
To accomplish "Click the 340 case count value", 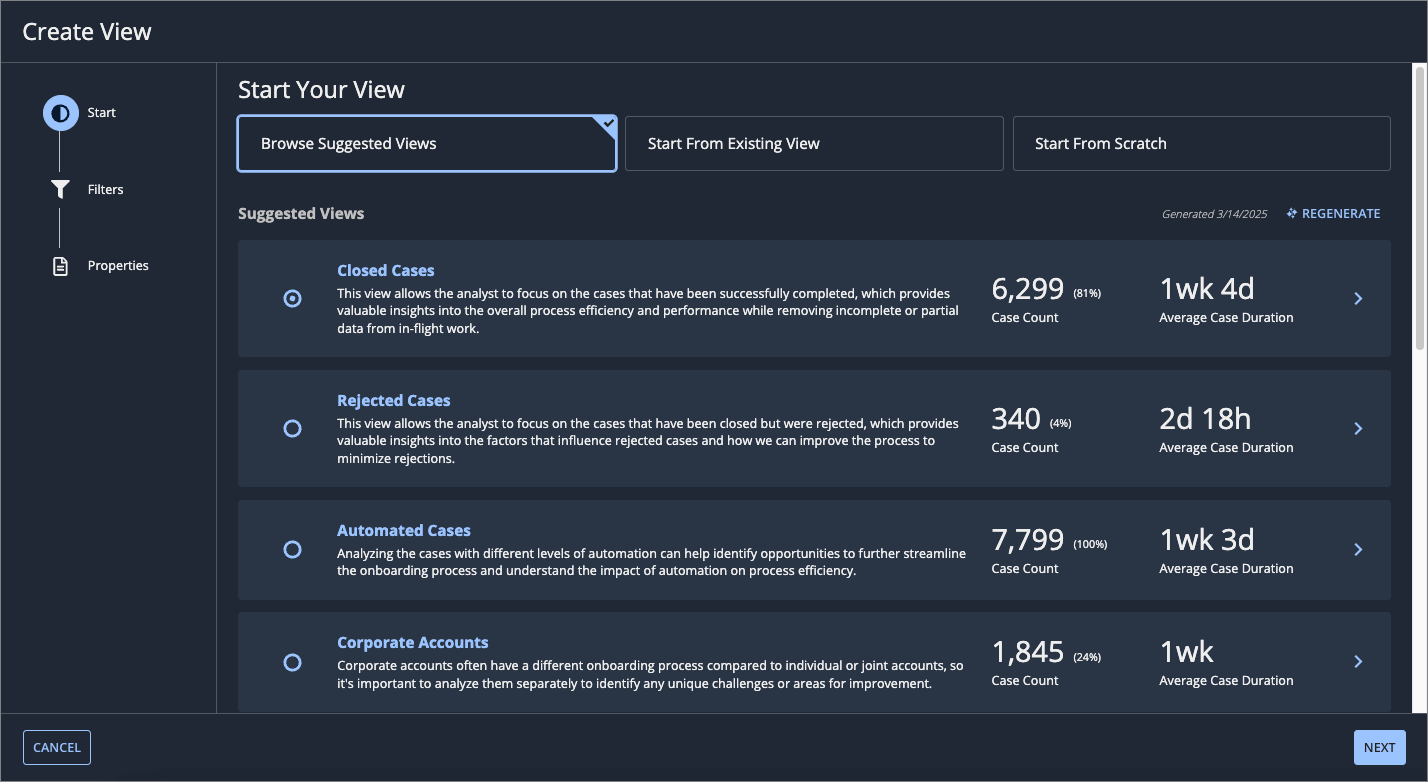I will click(x=1016, y=419).
